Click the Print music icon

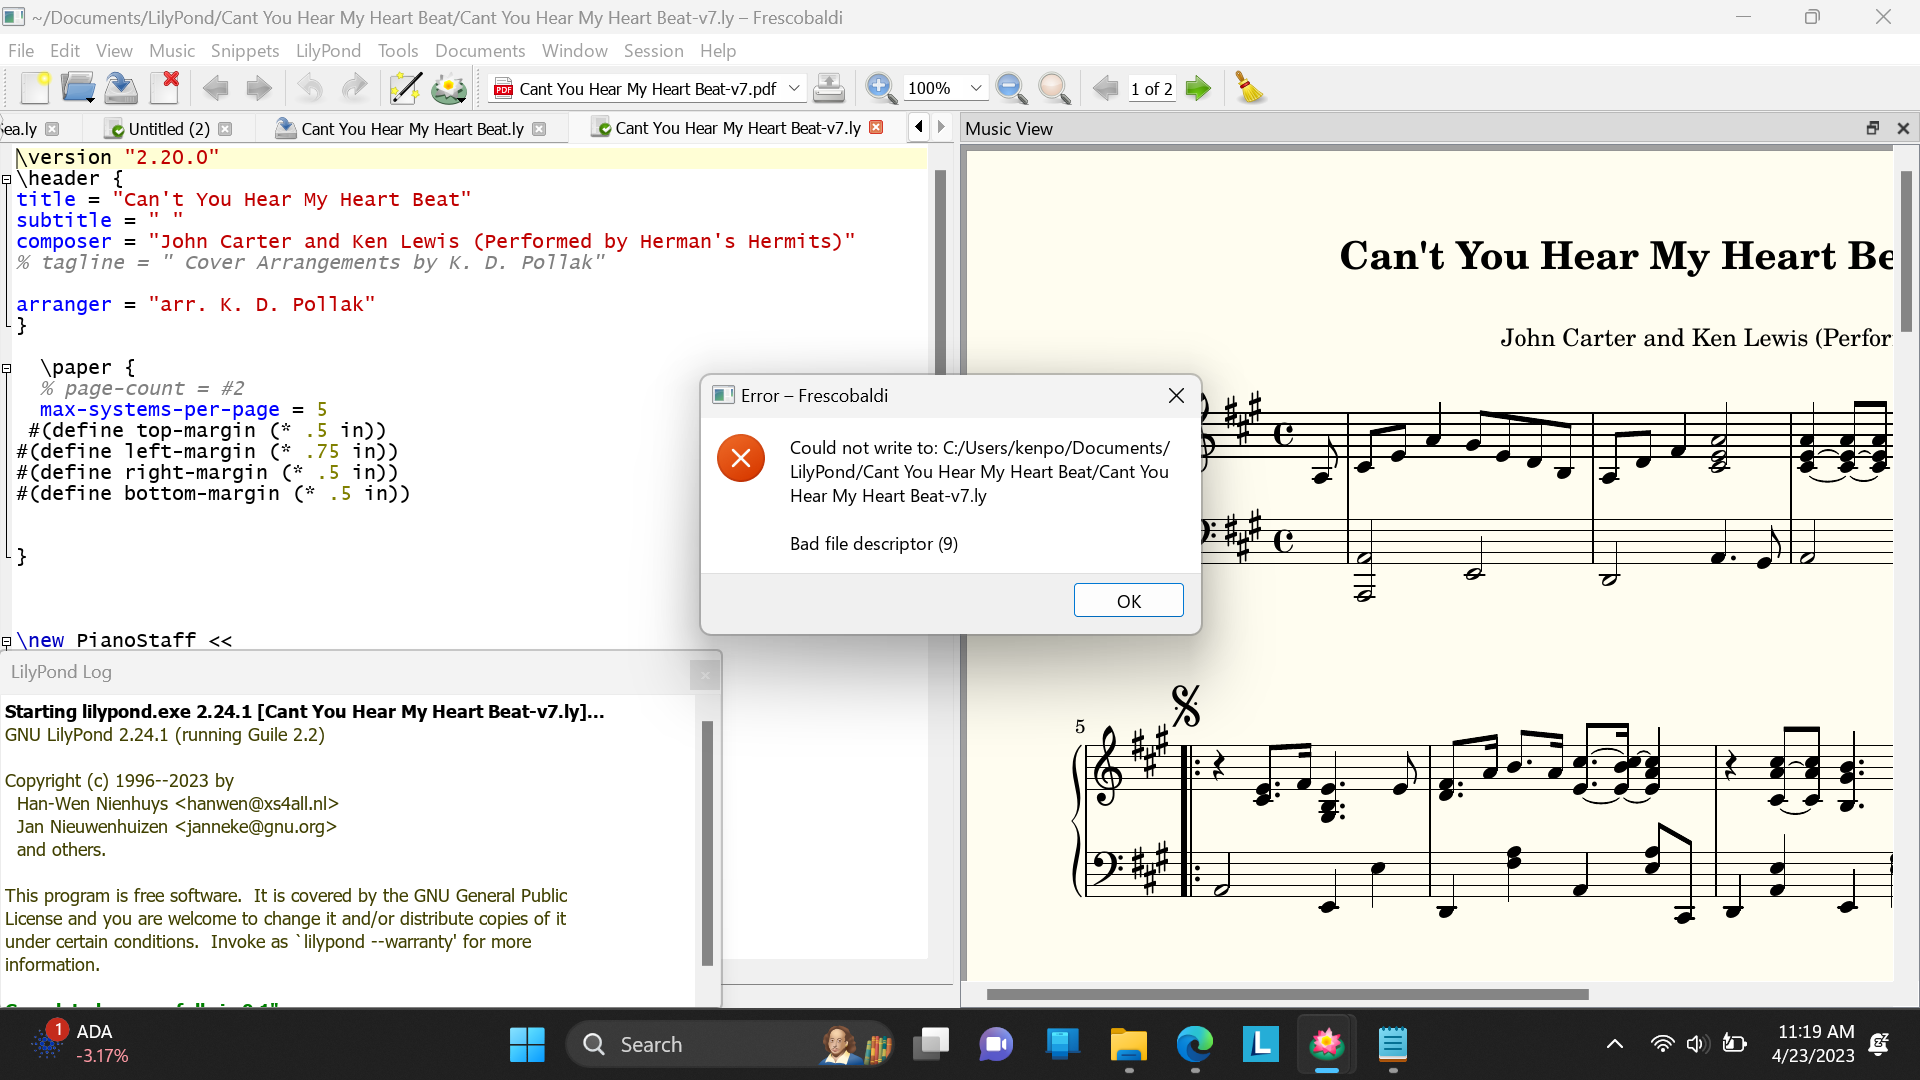pyautogui.click(x=828, y=89)
